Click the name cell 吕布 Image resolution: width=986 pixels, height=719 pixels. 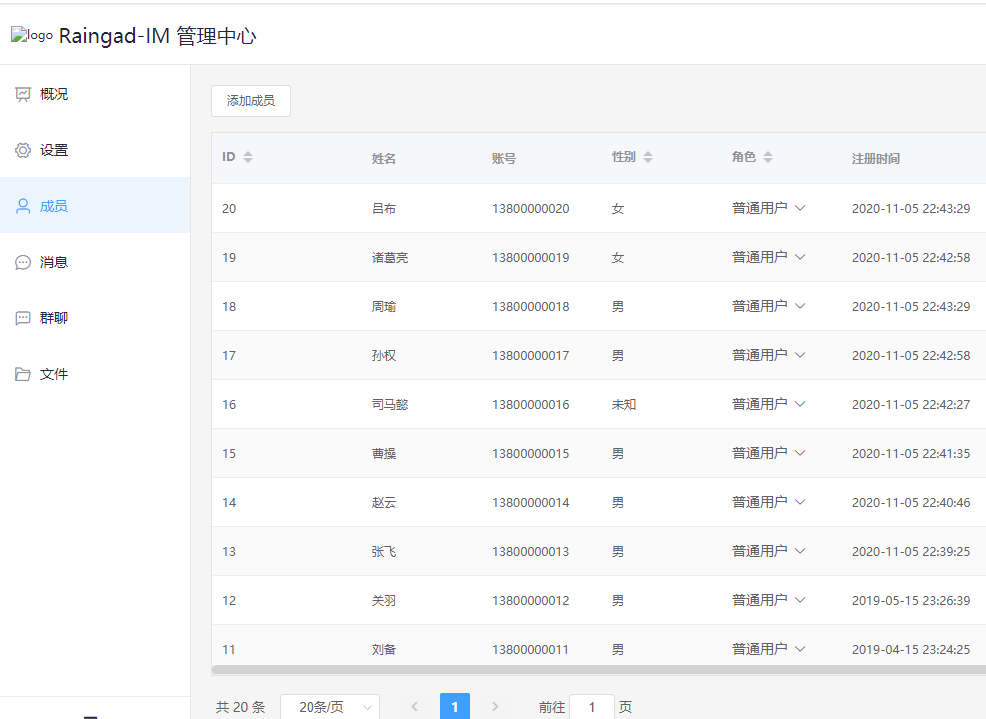(x=384, y=209)
